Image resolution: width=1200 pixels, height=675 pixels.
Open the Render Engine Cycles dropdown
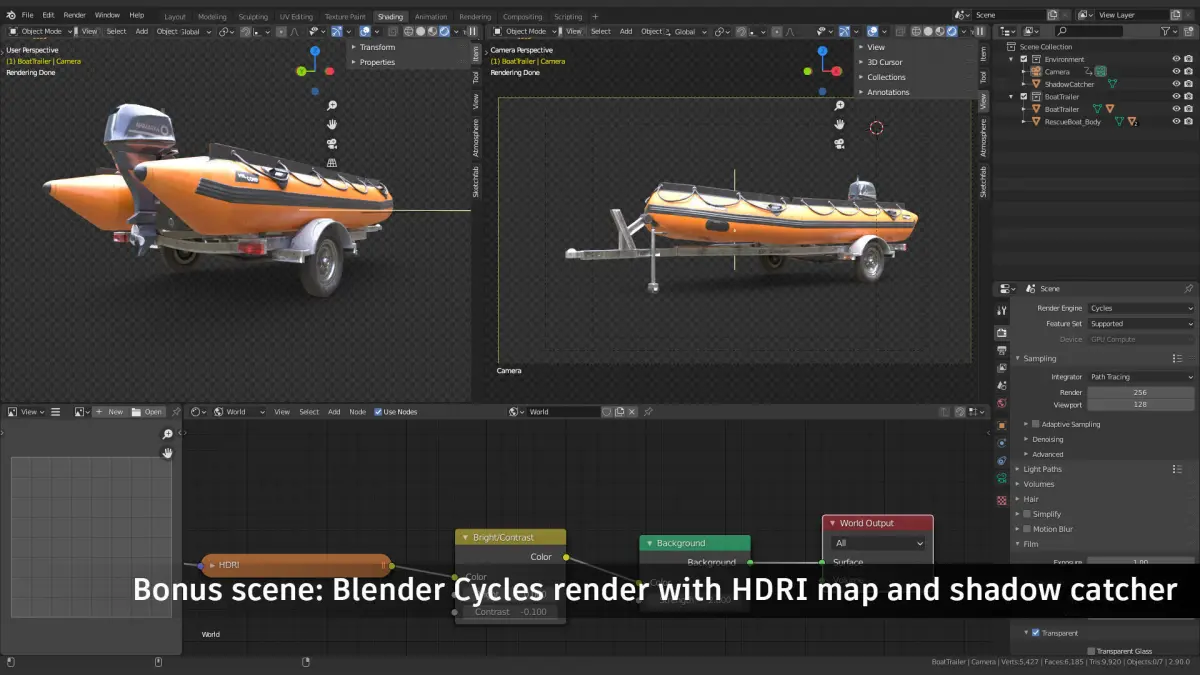1141,308
